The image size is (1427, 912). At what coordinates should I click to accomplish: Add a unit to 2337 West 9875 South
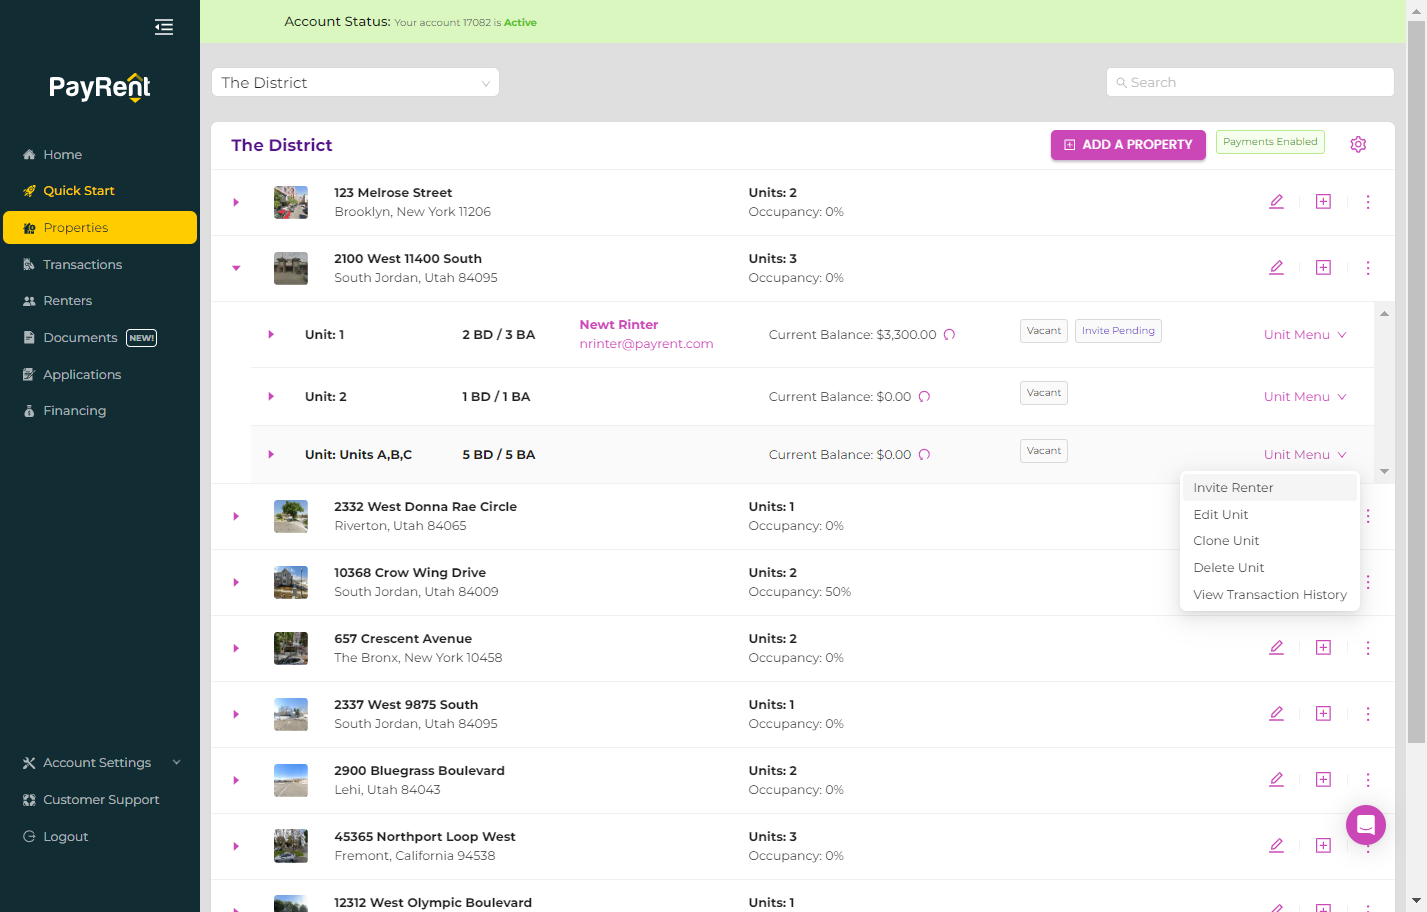coord(1323,714)
